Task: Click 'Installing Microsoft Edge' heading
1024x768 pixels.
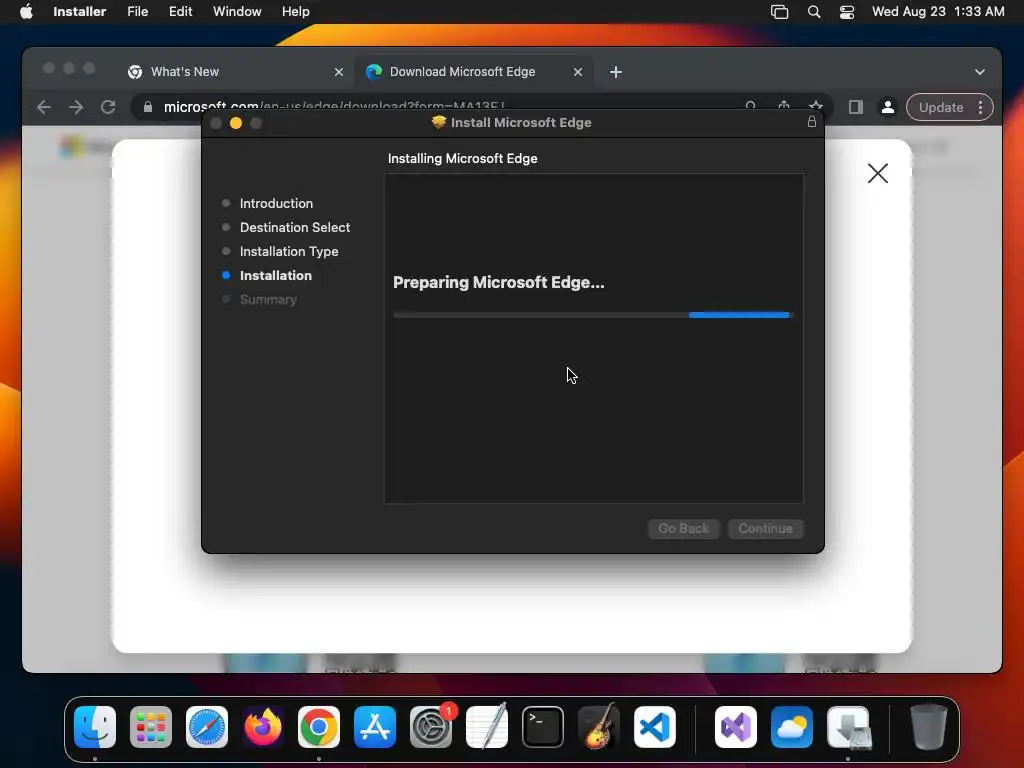Action: (462, 158)
